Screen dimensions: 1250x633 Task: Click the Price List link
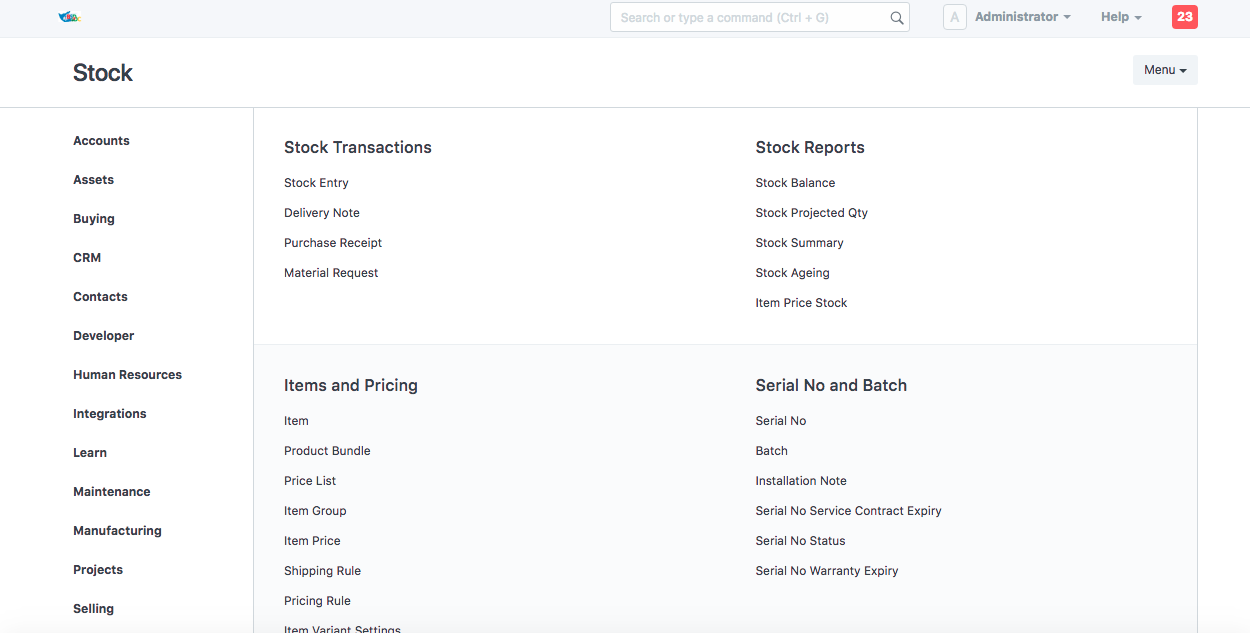(x=310, y=481)
